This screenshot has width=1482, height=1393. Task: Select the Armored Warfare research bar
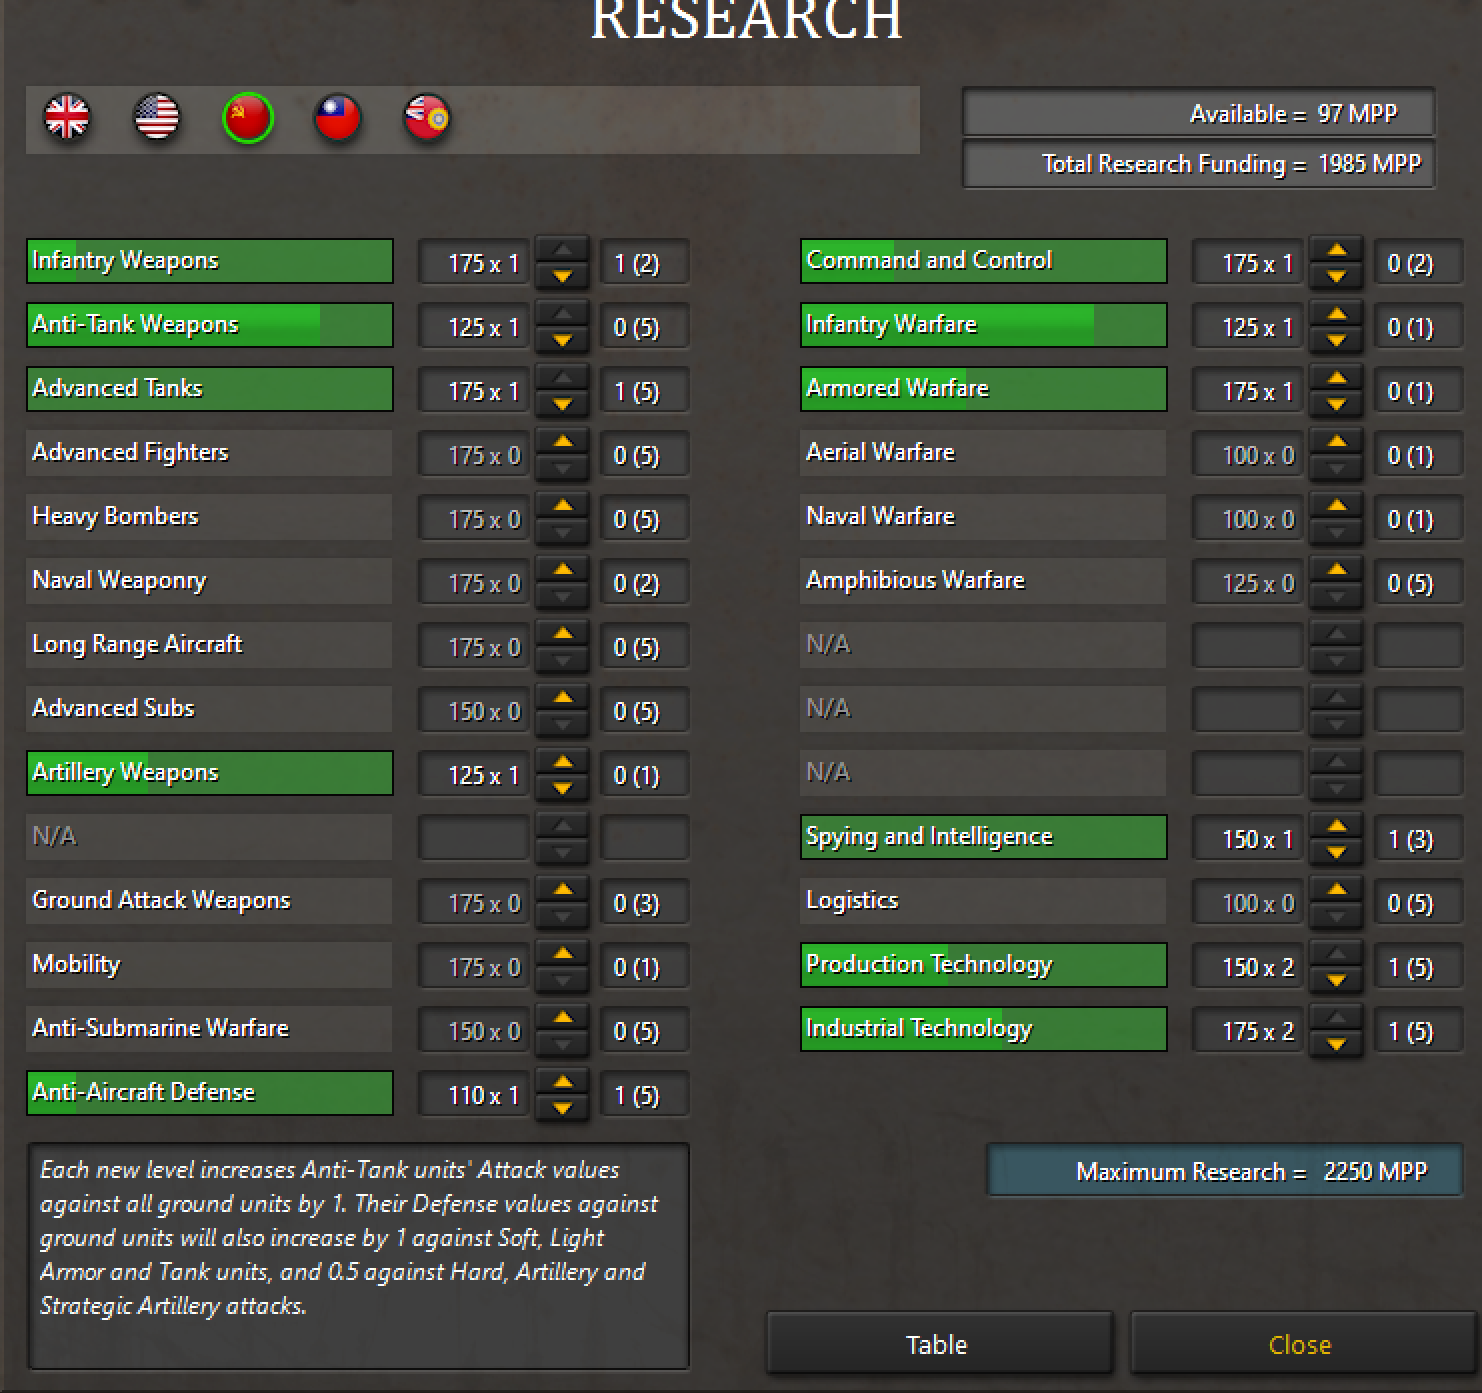[984, 389]
